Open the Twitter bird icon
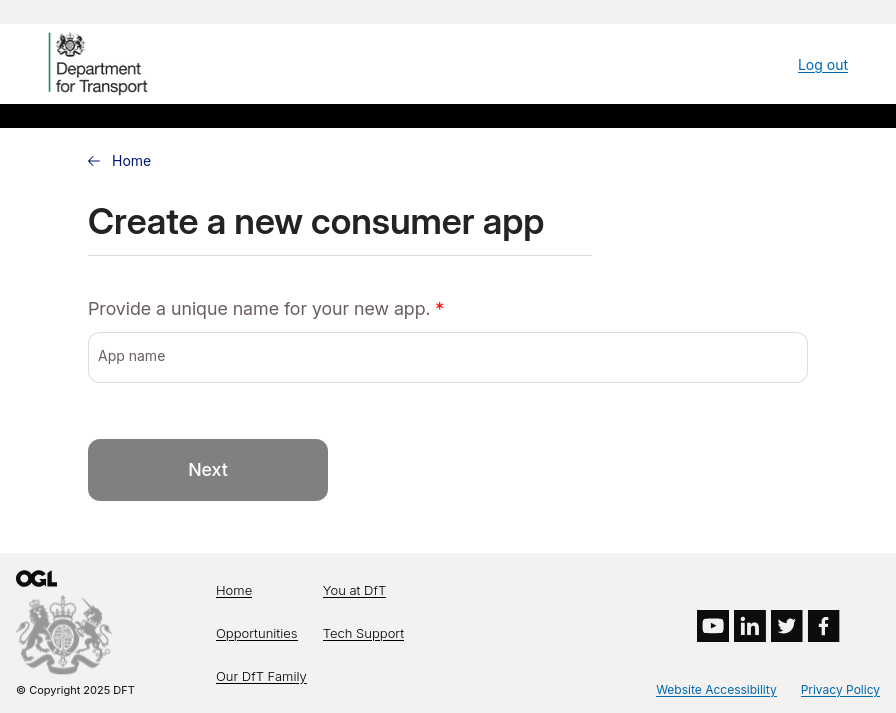 click(x=787, y=626)
